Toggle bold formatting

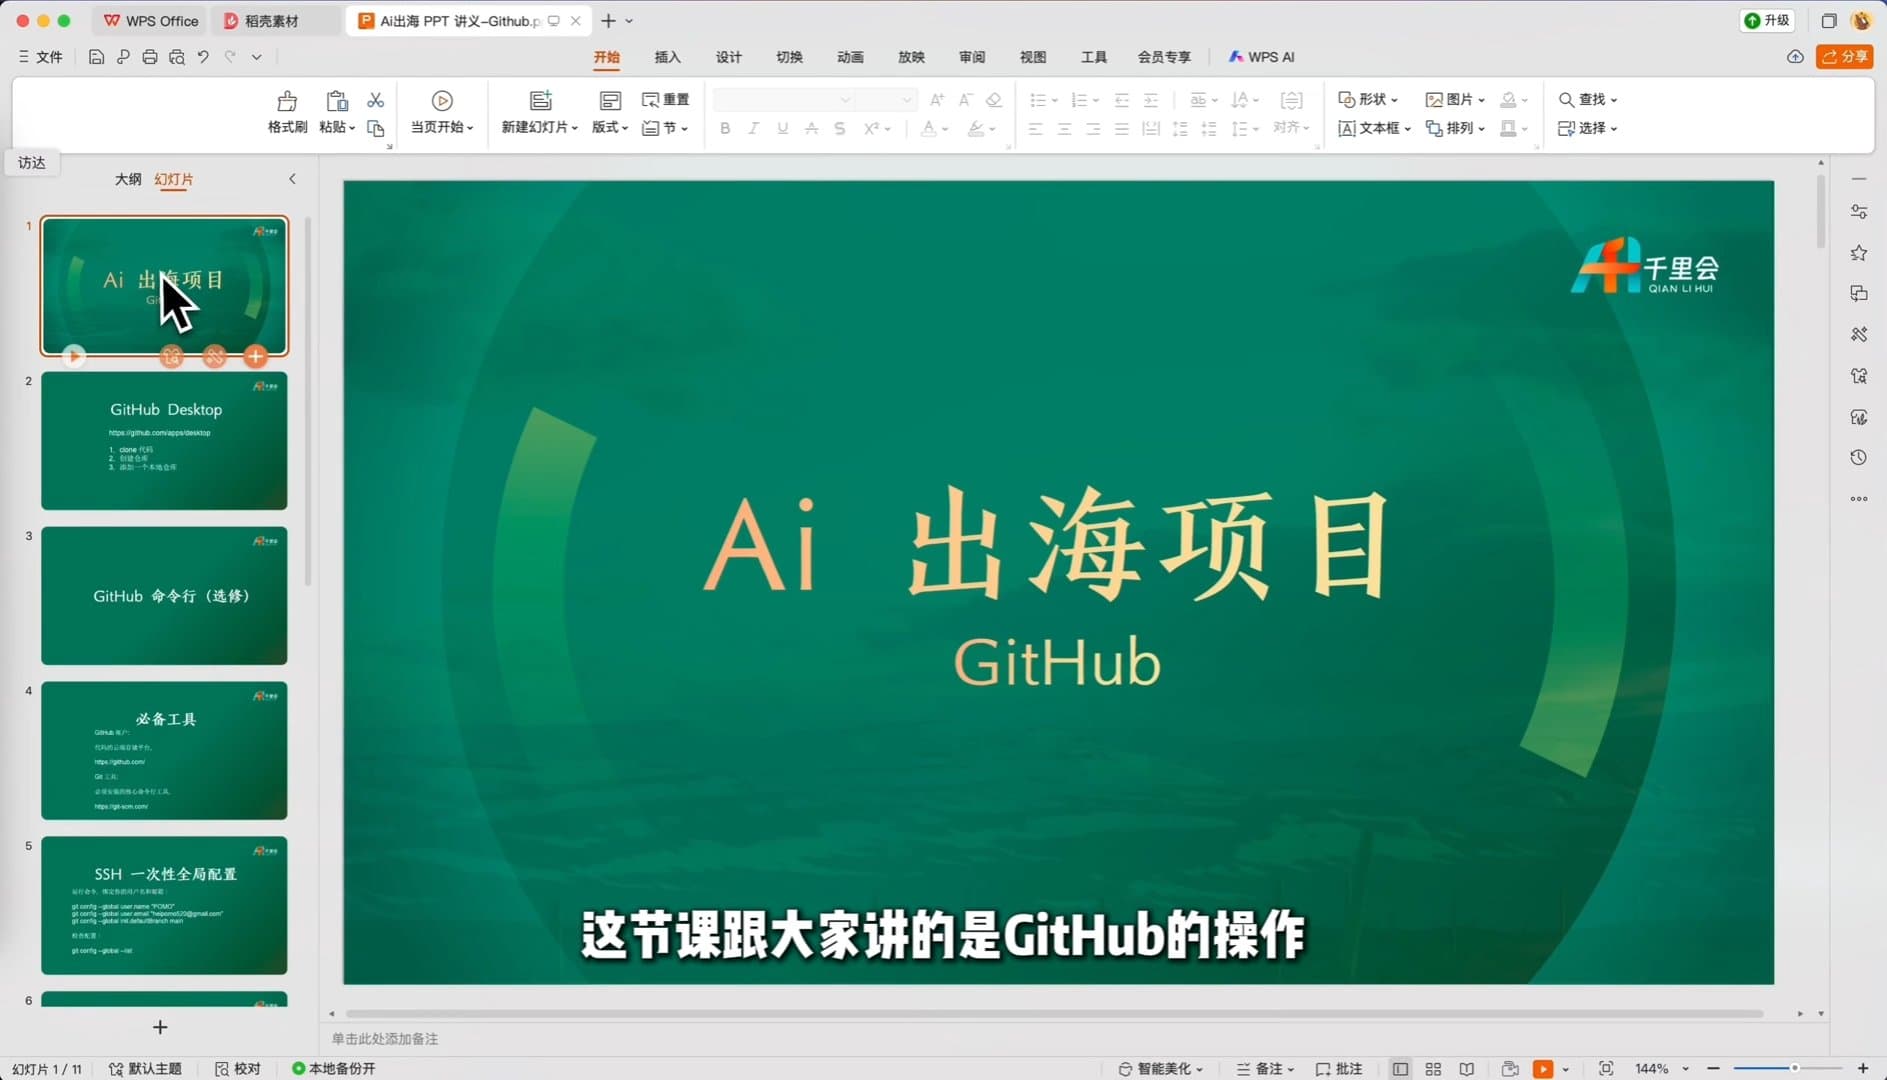tap(724, 128)
